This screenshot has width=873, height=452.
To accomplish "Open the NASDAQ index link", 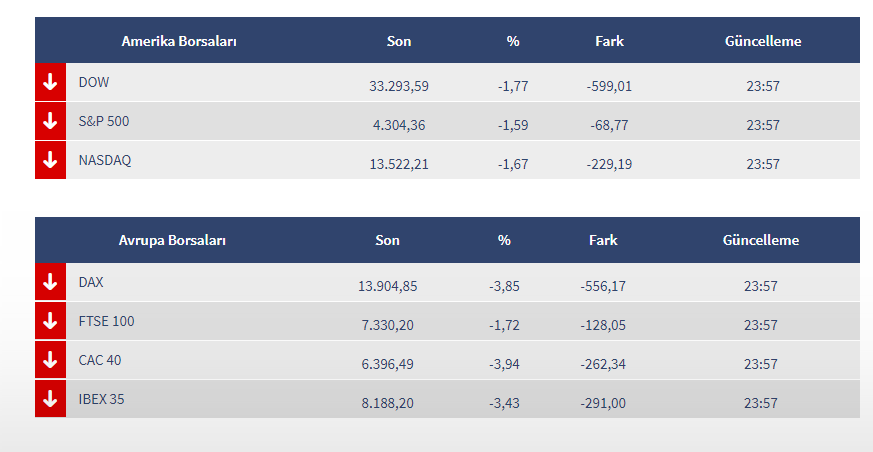I will click(x=105, y=160).
